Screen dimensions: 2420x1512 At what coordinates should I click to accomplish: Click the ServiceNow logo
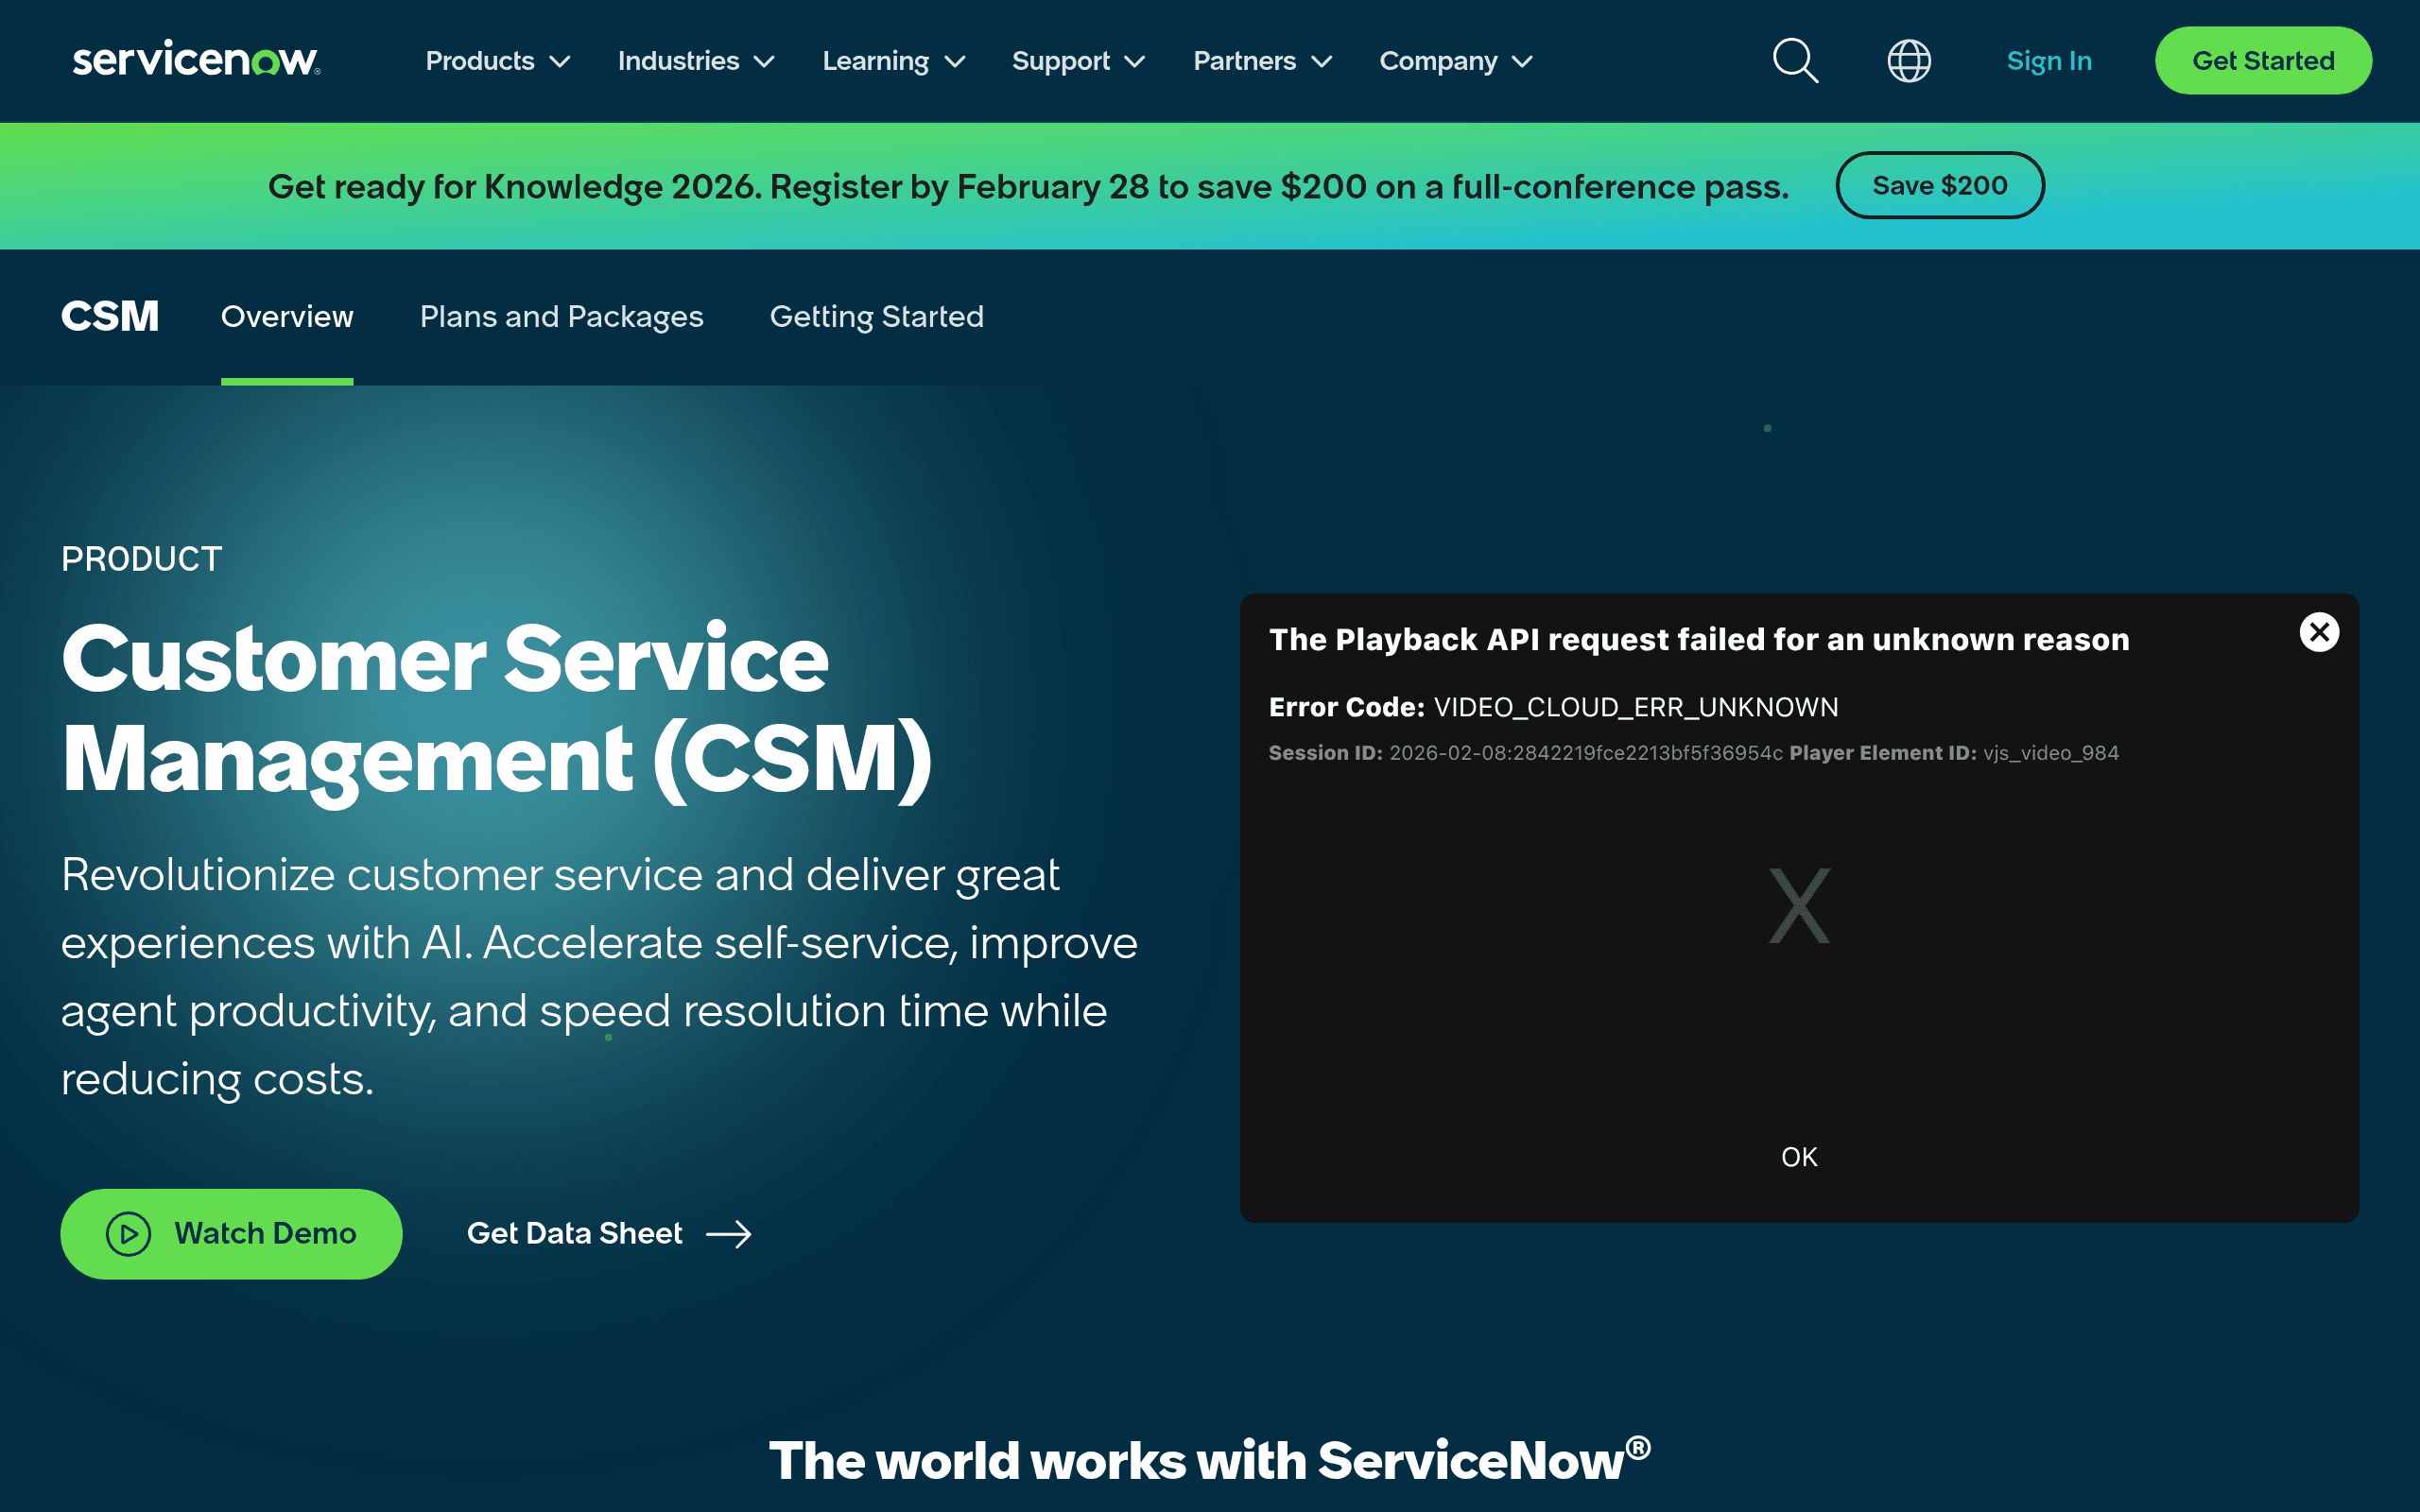click(196, 60)
